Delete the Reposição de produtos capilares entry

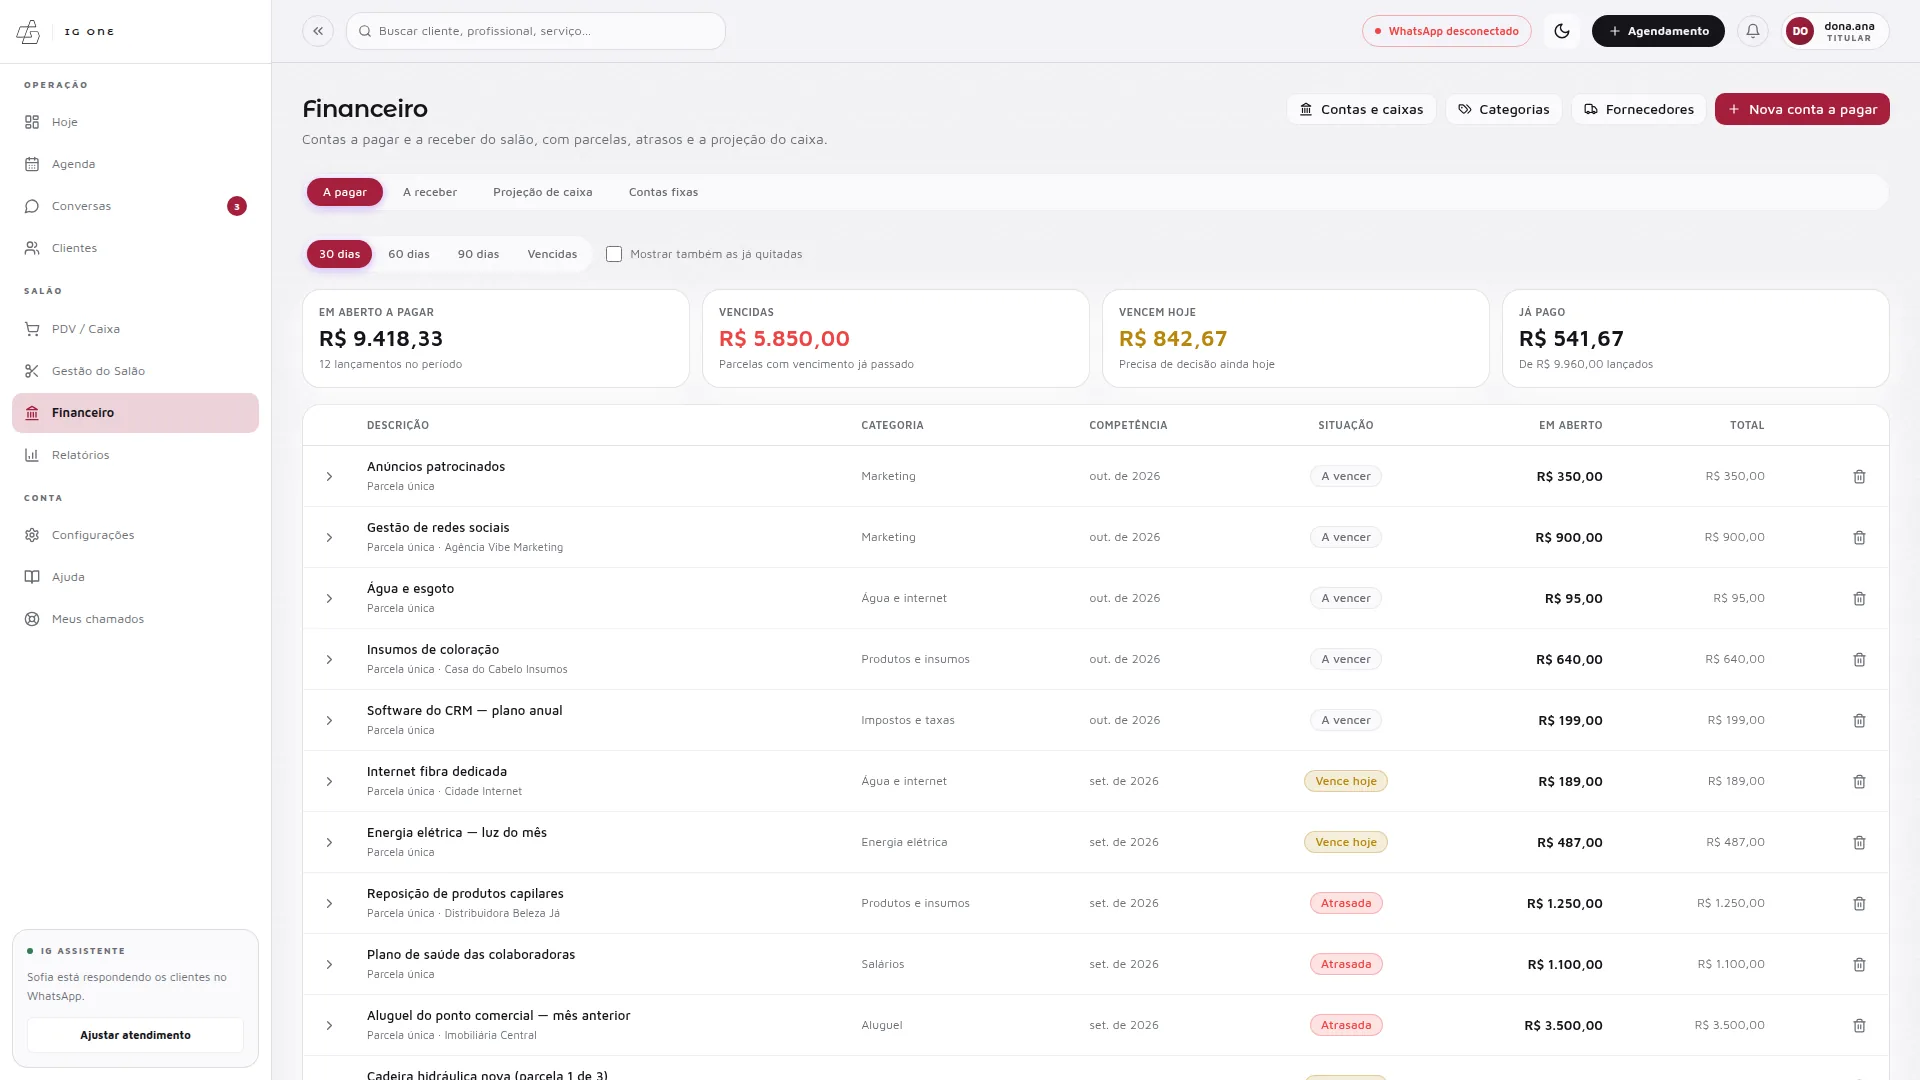1860,904
